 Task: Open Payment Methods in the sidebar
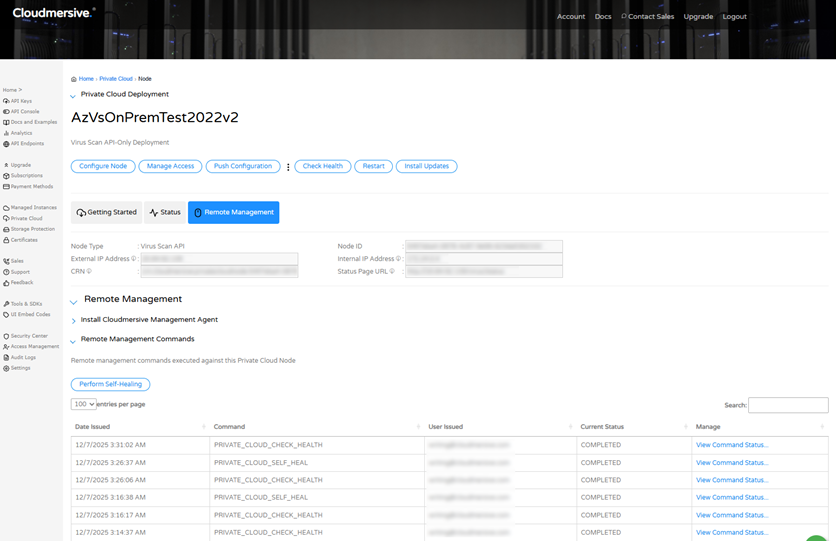(x=28, y=186)
